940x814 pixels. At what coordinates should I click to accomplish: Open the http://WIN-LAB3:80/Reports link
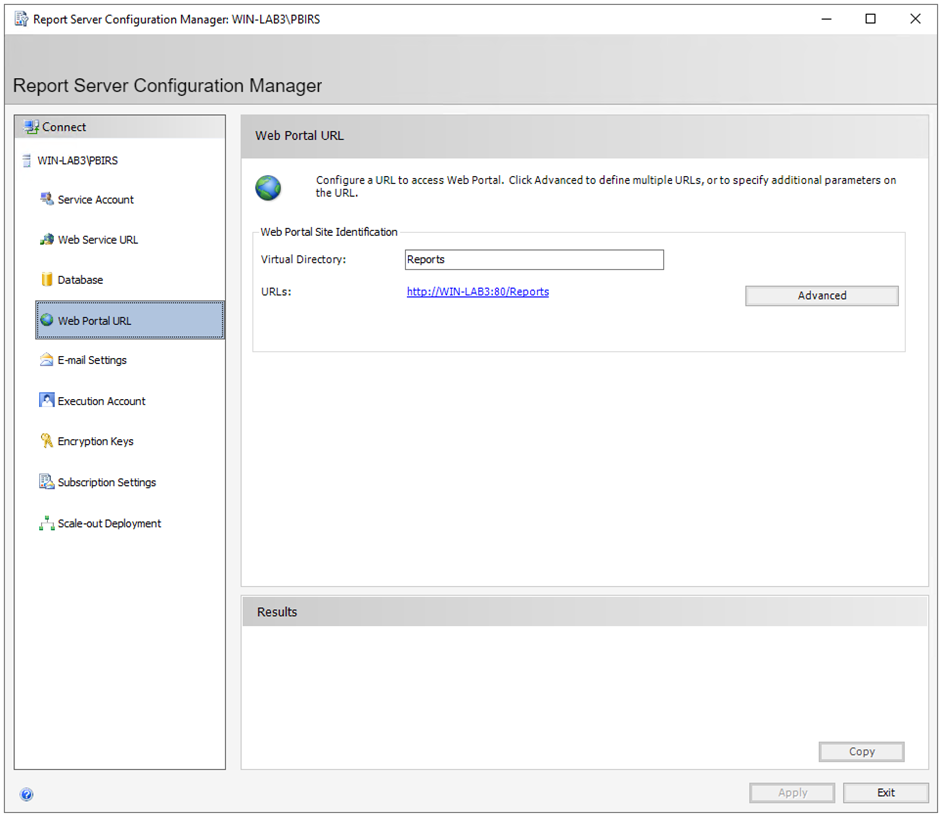(x=478, y=291)
